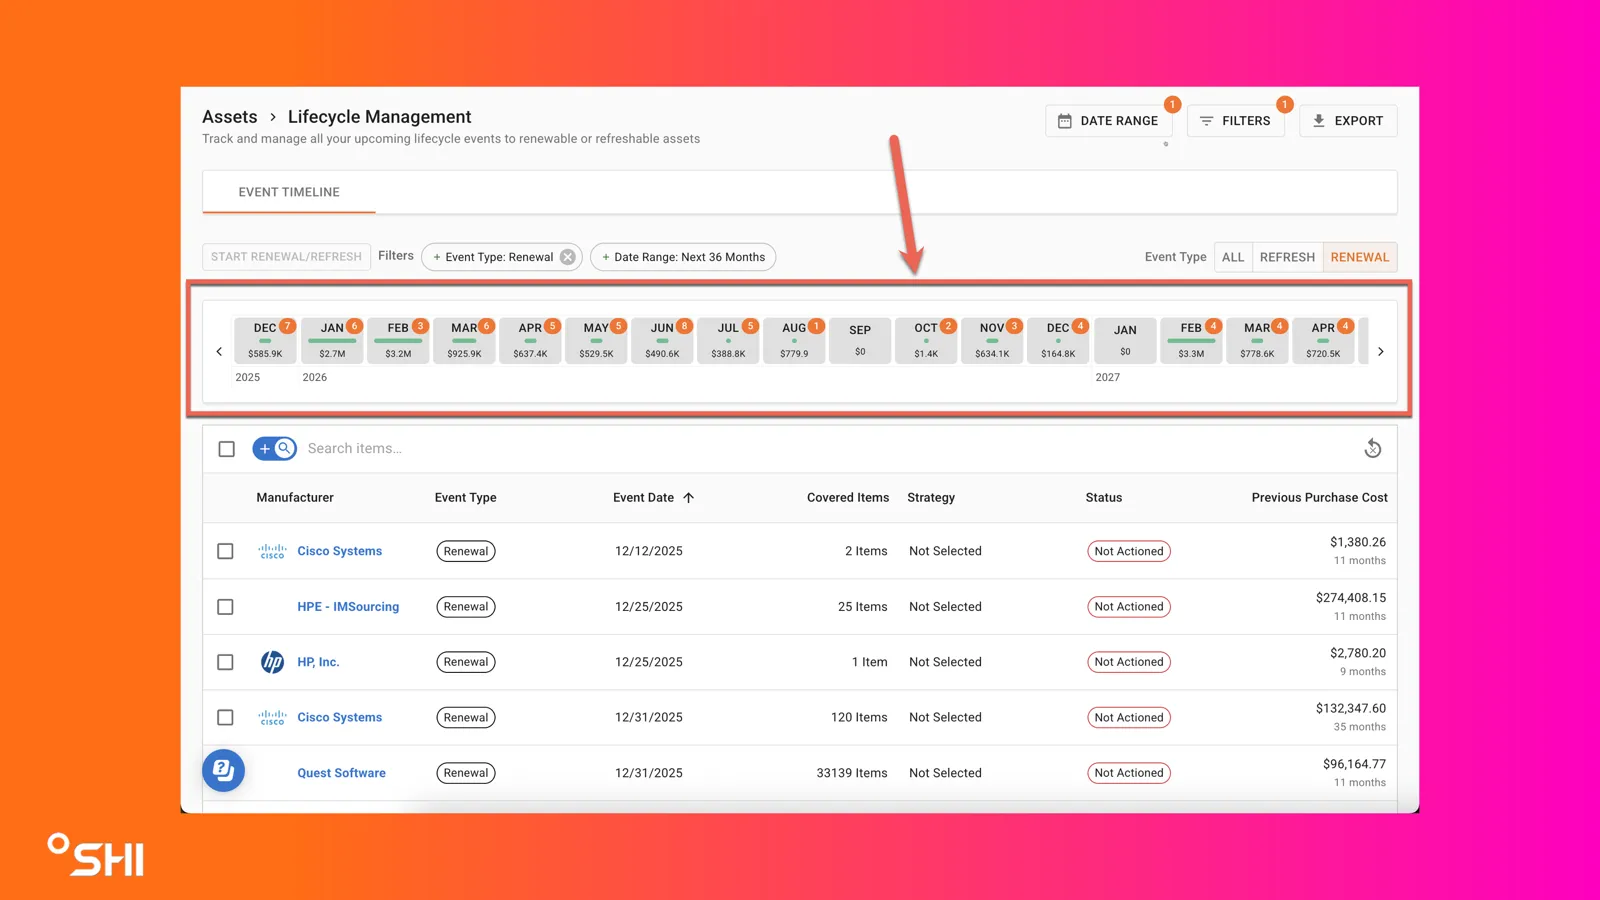This screenshot has height=900, width=1600.
Task: Click the Renewal tag in Quest Software row
Action: pyautogui.click(x=466, y=773)
